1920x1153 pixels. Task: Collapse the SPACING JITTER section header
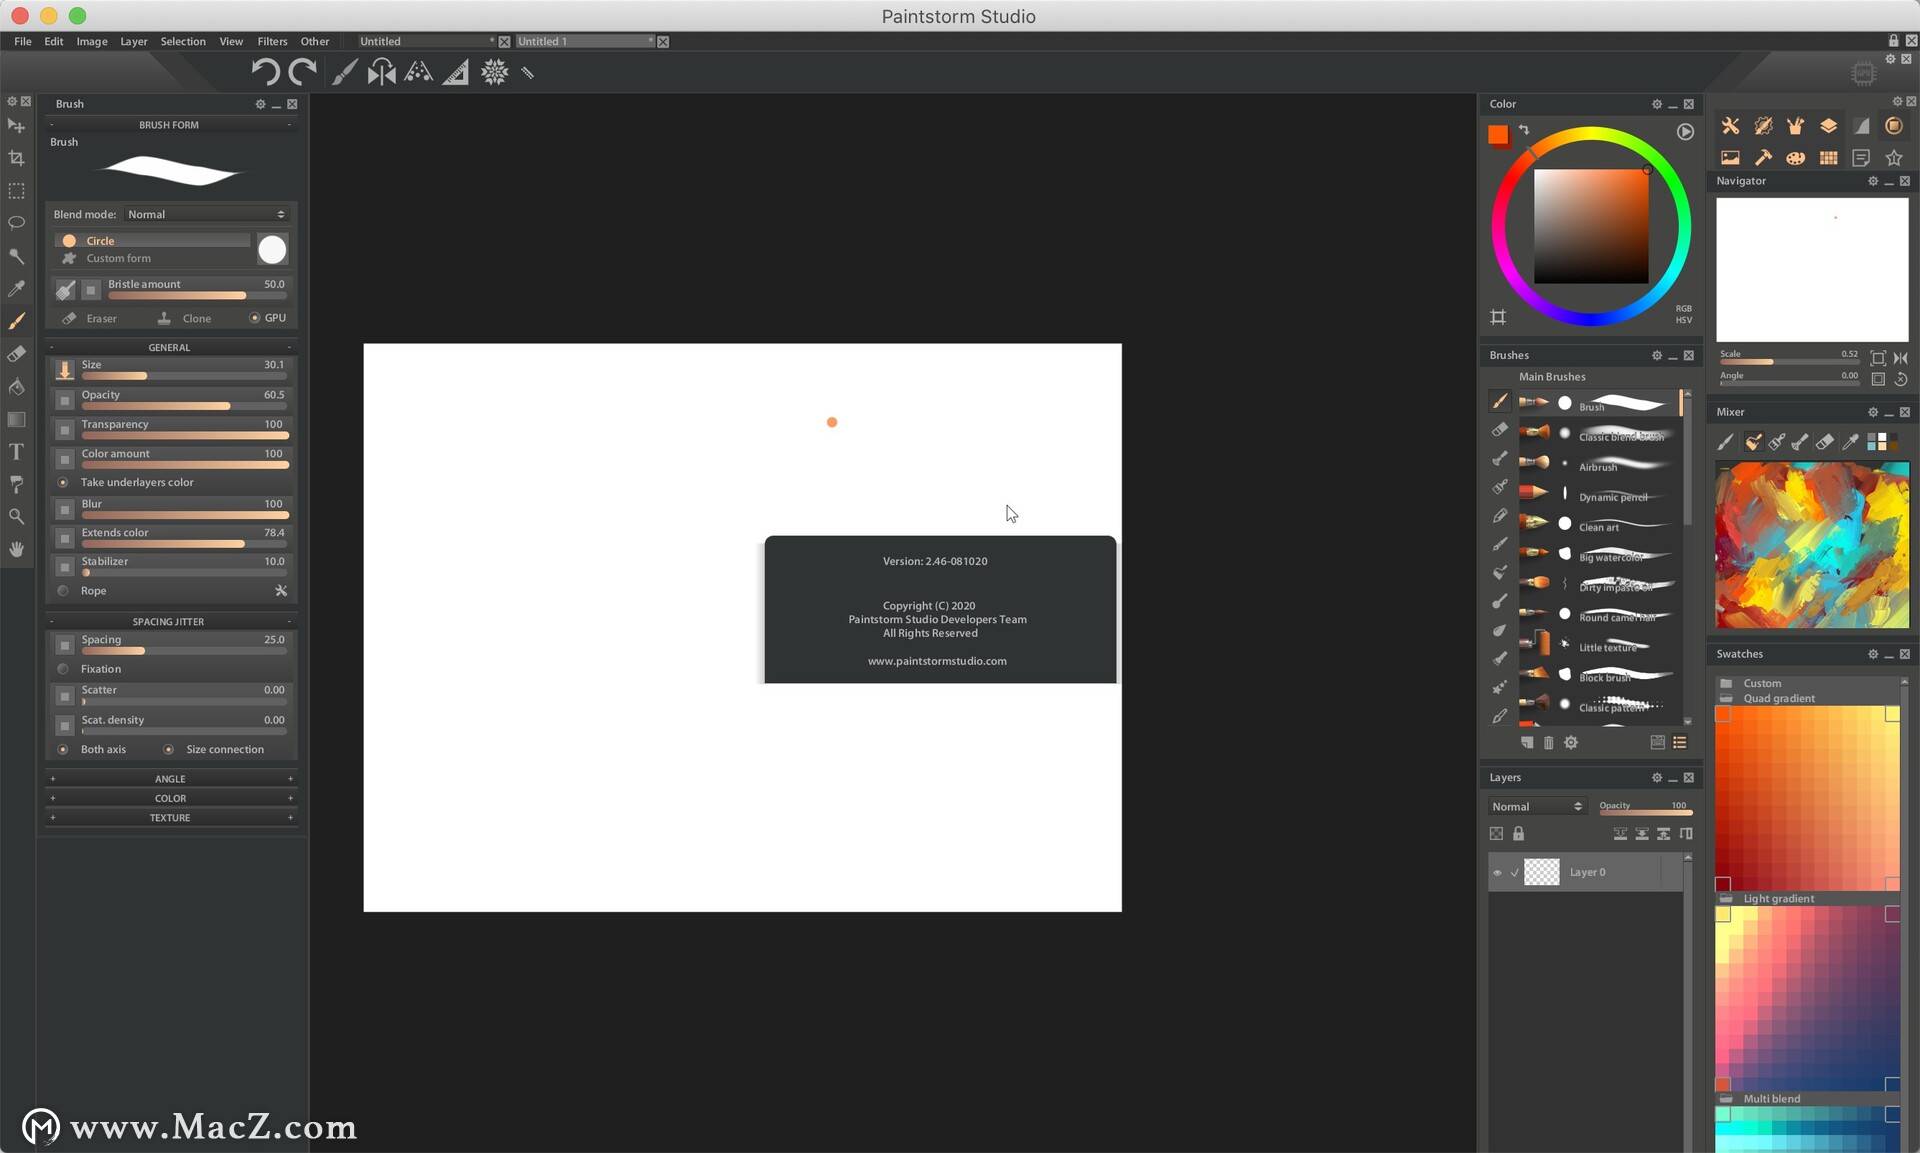tap(171, 621)
